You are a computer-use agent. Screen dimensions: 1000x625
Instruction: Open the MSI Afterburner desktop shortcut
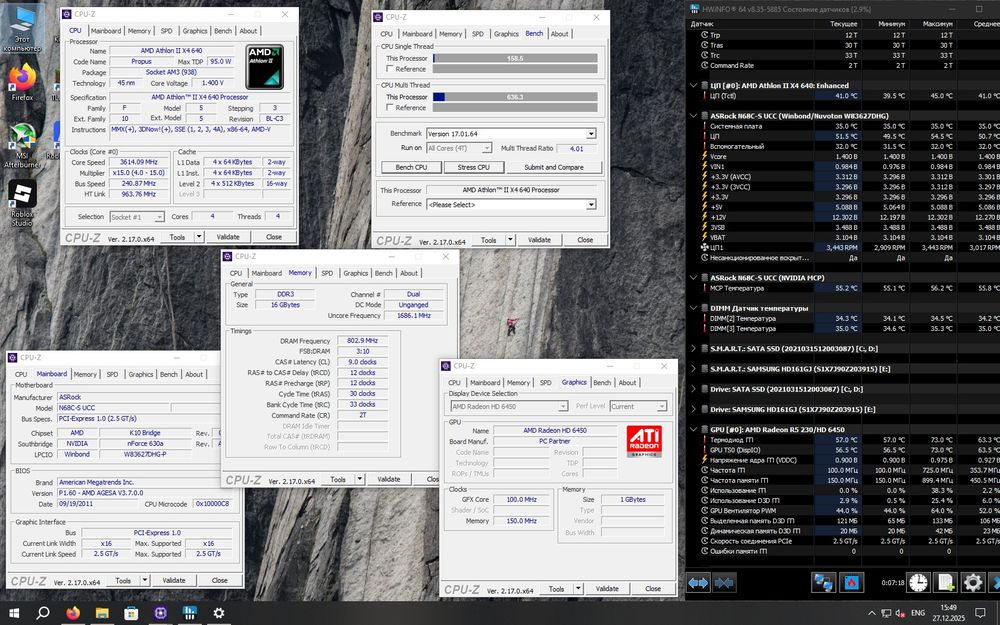tap(22, 145)
